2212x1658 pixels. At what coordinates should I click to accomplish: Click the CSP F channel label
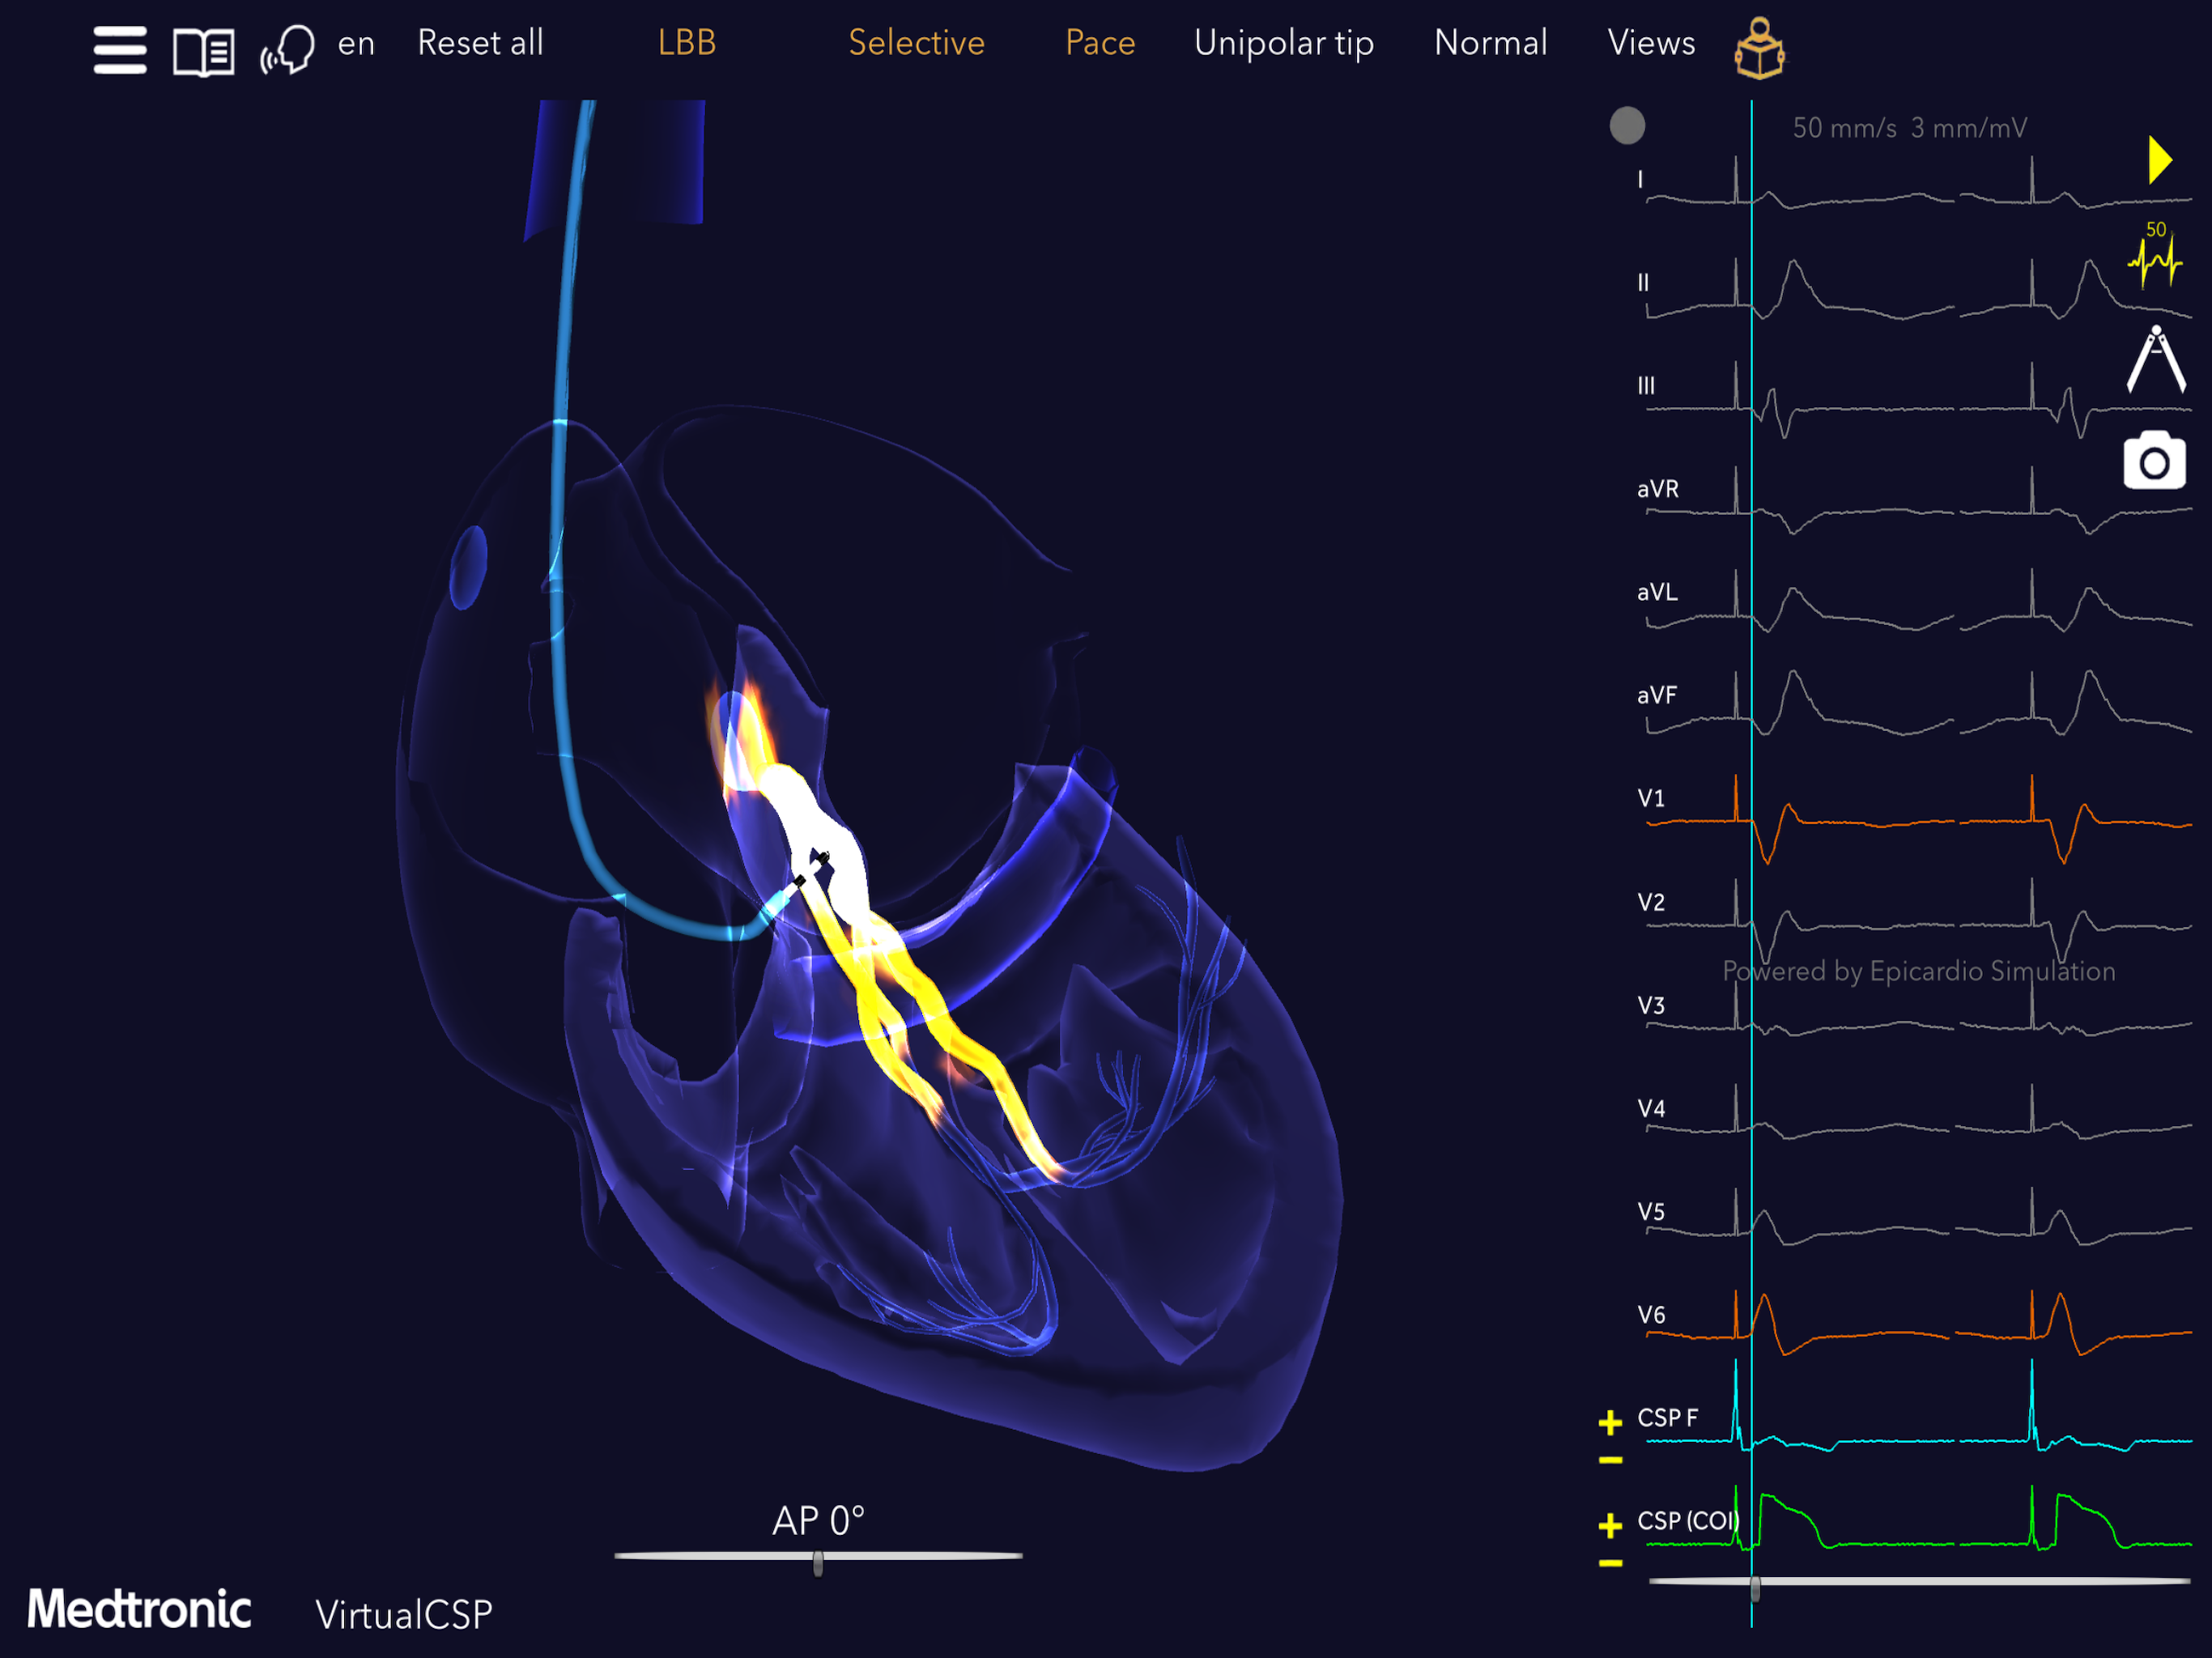1667,1417
